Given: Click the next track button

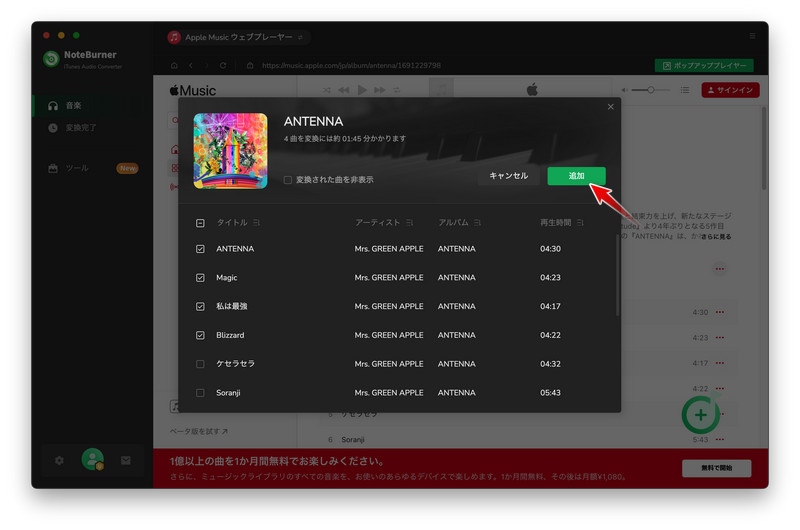Looking at the screenshot, I should pyautogui.click(x=380, y=90).
